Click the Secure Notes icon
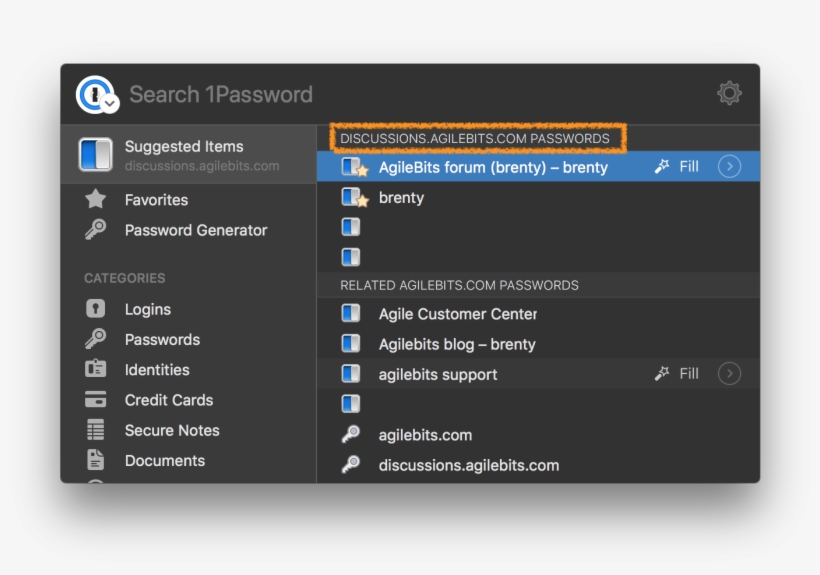 [x=96, y=430]
